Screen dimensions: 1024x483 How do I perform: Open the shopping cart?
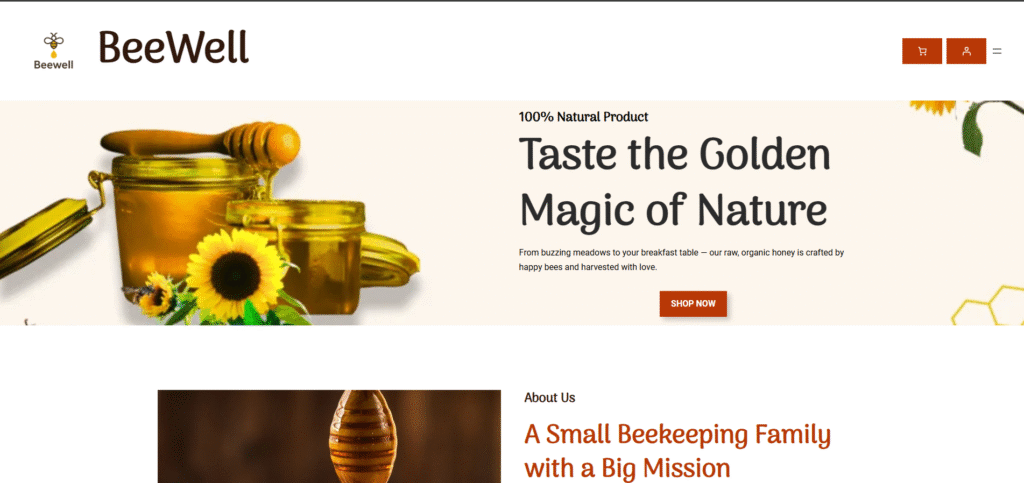921,51
